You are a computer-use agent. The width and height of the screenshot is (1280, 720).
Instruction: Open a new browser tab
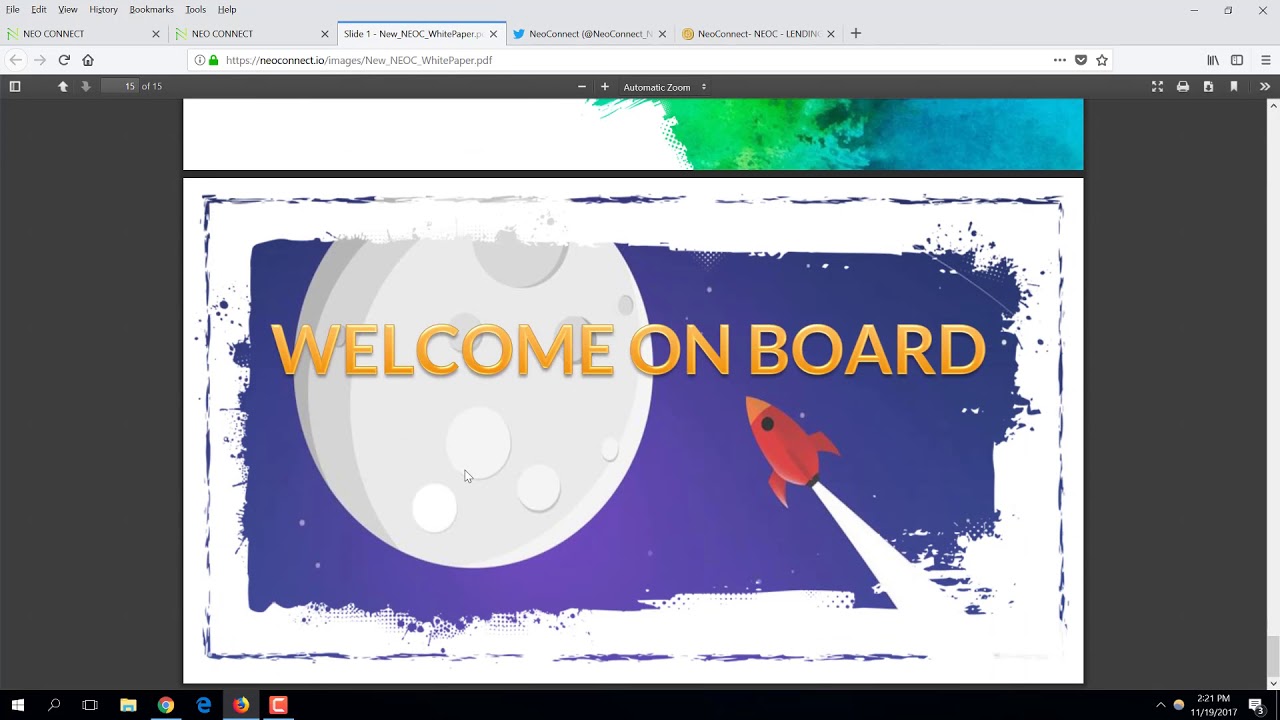click(855, 33)
